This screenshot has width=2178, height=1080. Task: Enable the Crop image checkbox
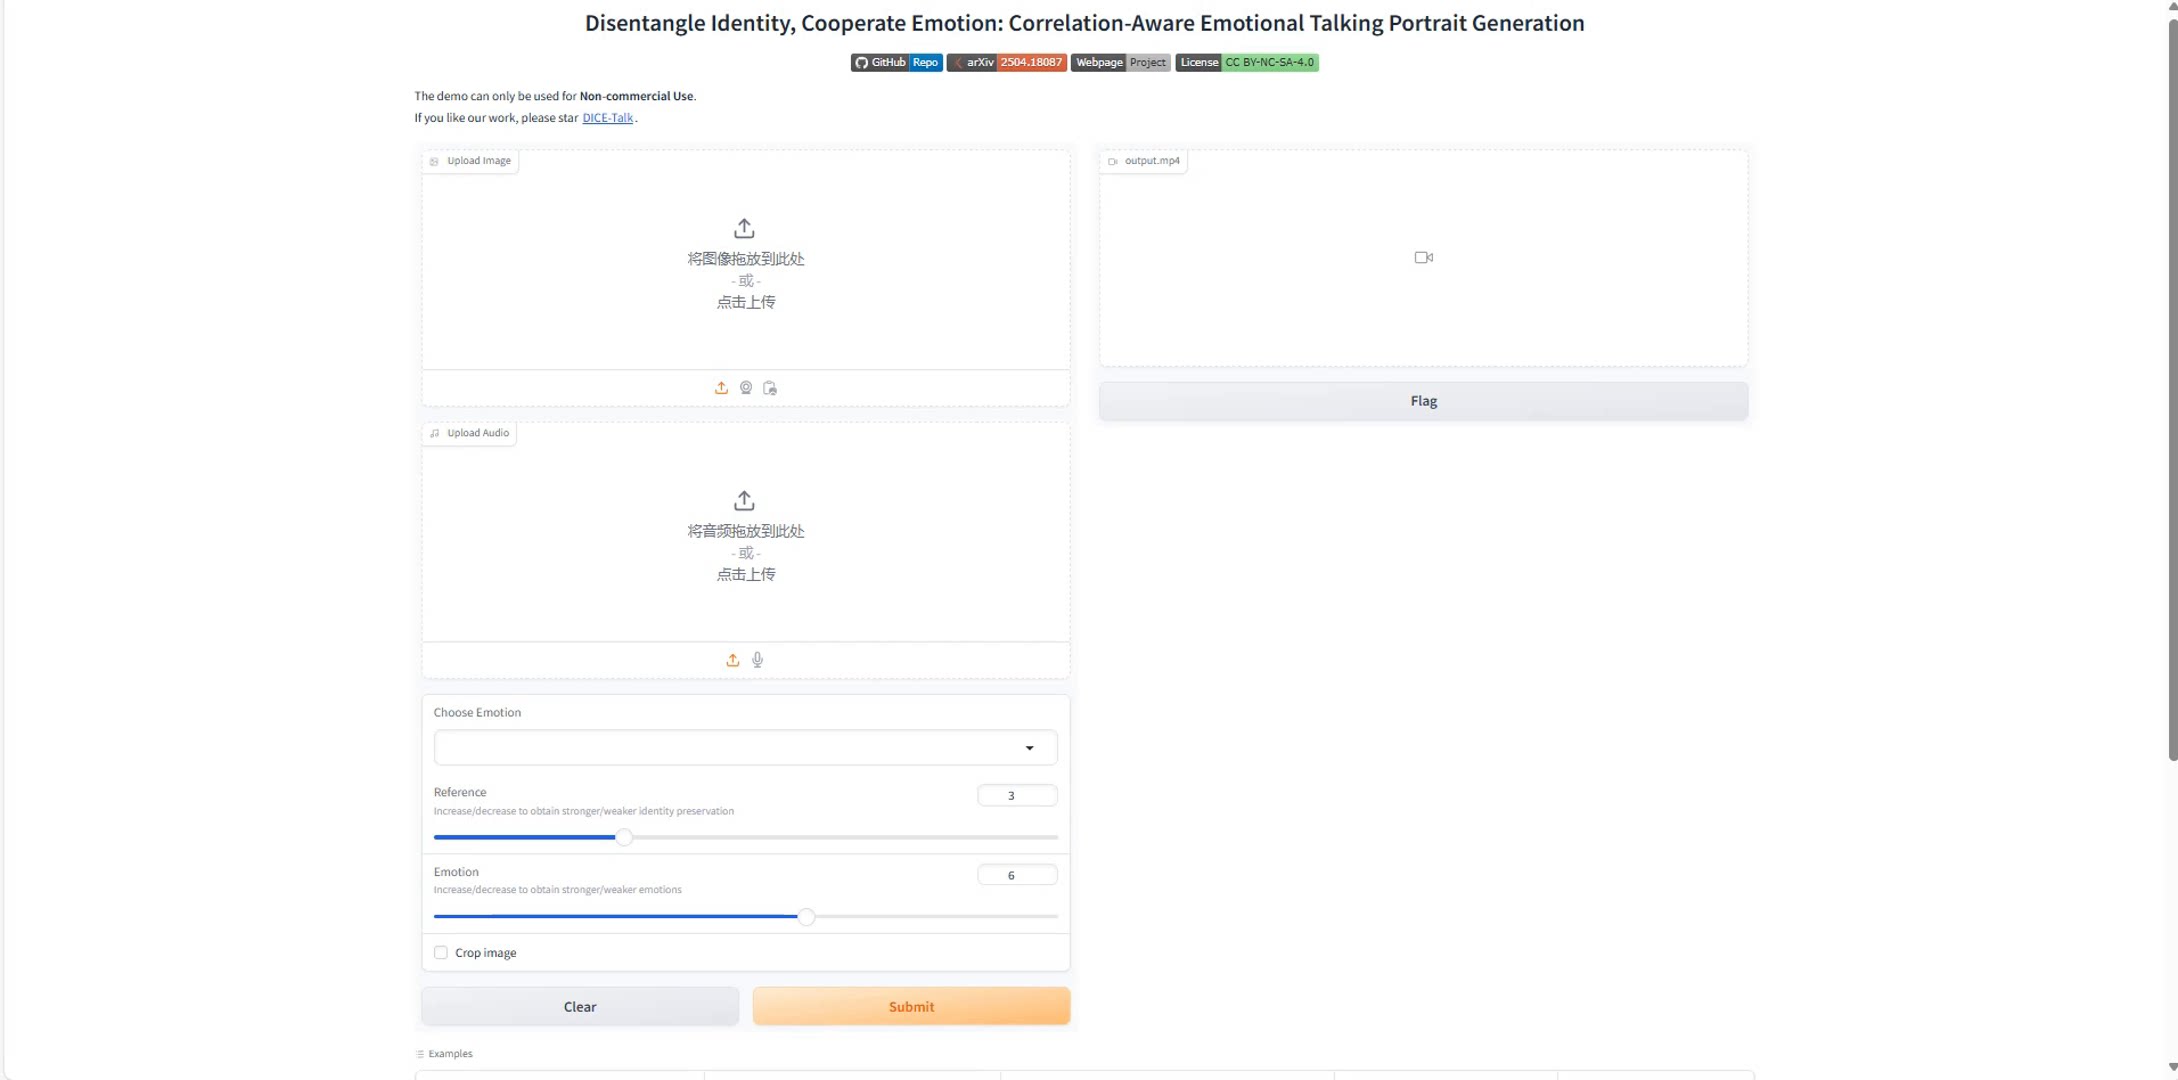tap(441, 953)
